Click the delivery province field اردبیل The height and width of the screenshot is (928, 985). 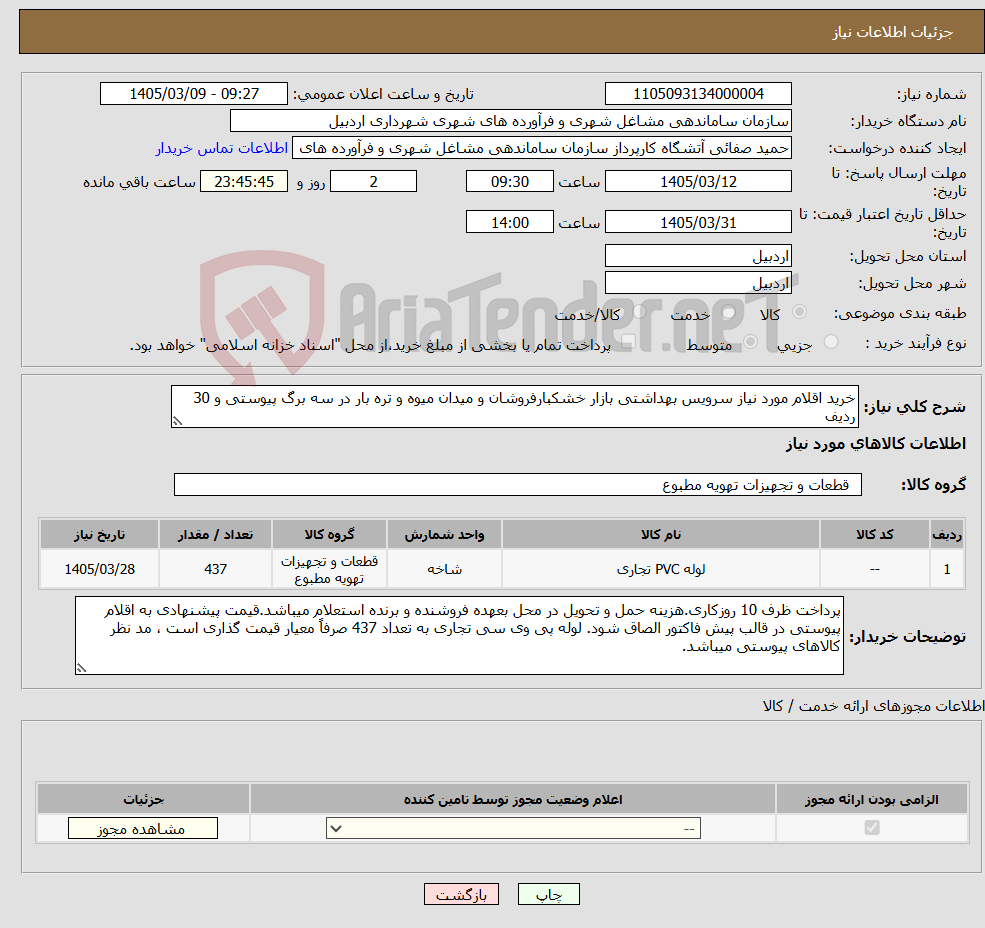[x=698, y=256]
